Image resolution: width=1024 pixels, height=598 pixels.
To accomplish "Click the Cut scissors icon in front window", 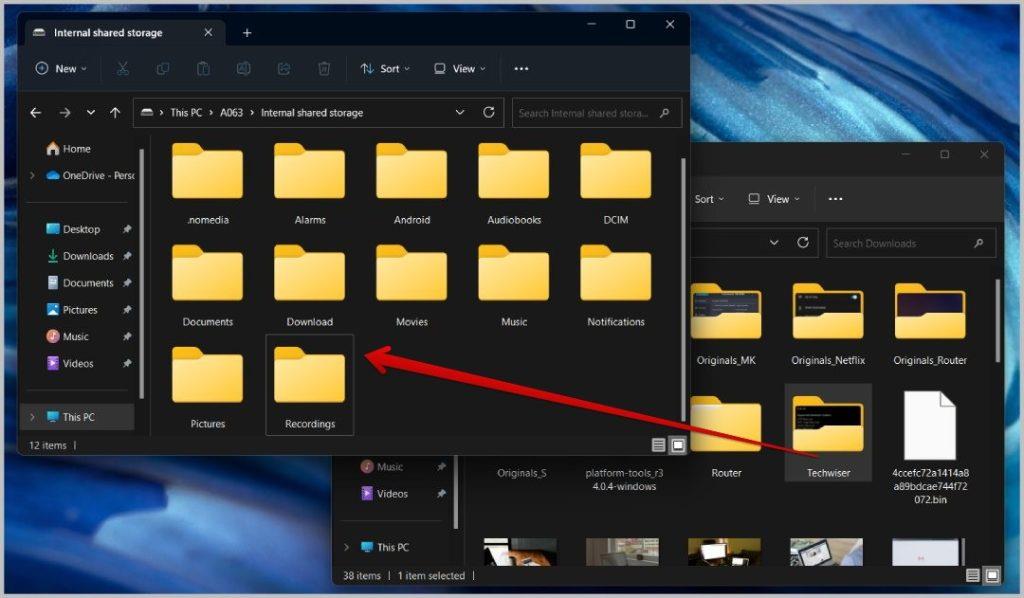I will pos(122,69).
